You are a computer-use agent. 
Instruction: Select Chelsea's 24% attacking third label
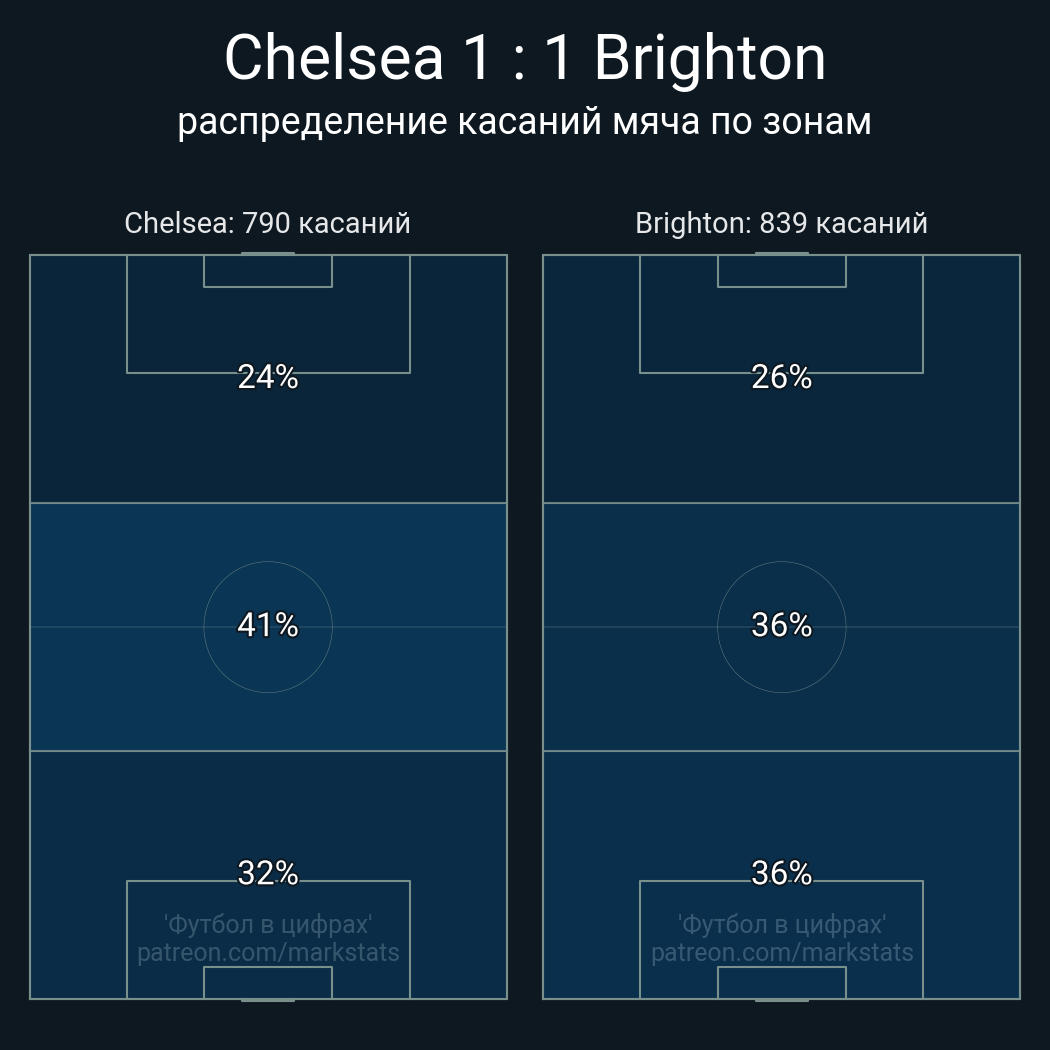coord(268,377)
